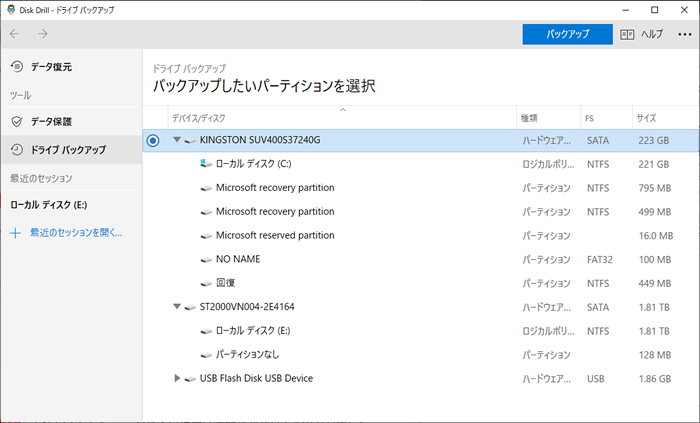Select the NO NAME partition
700x423 pixels.
pos(421,259)
